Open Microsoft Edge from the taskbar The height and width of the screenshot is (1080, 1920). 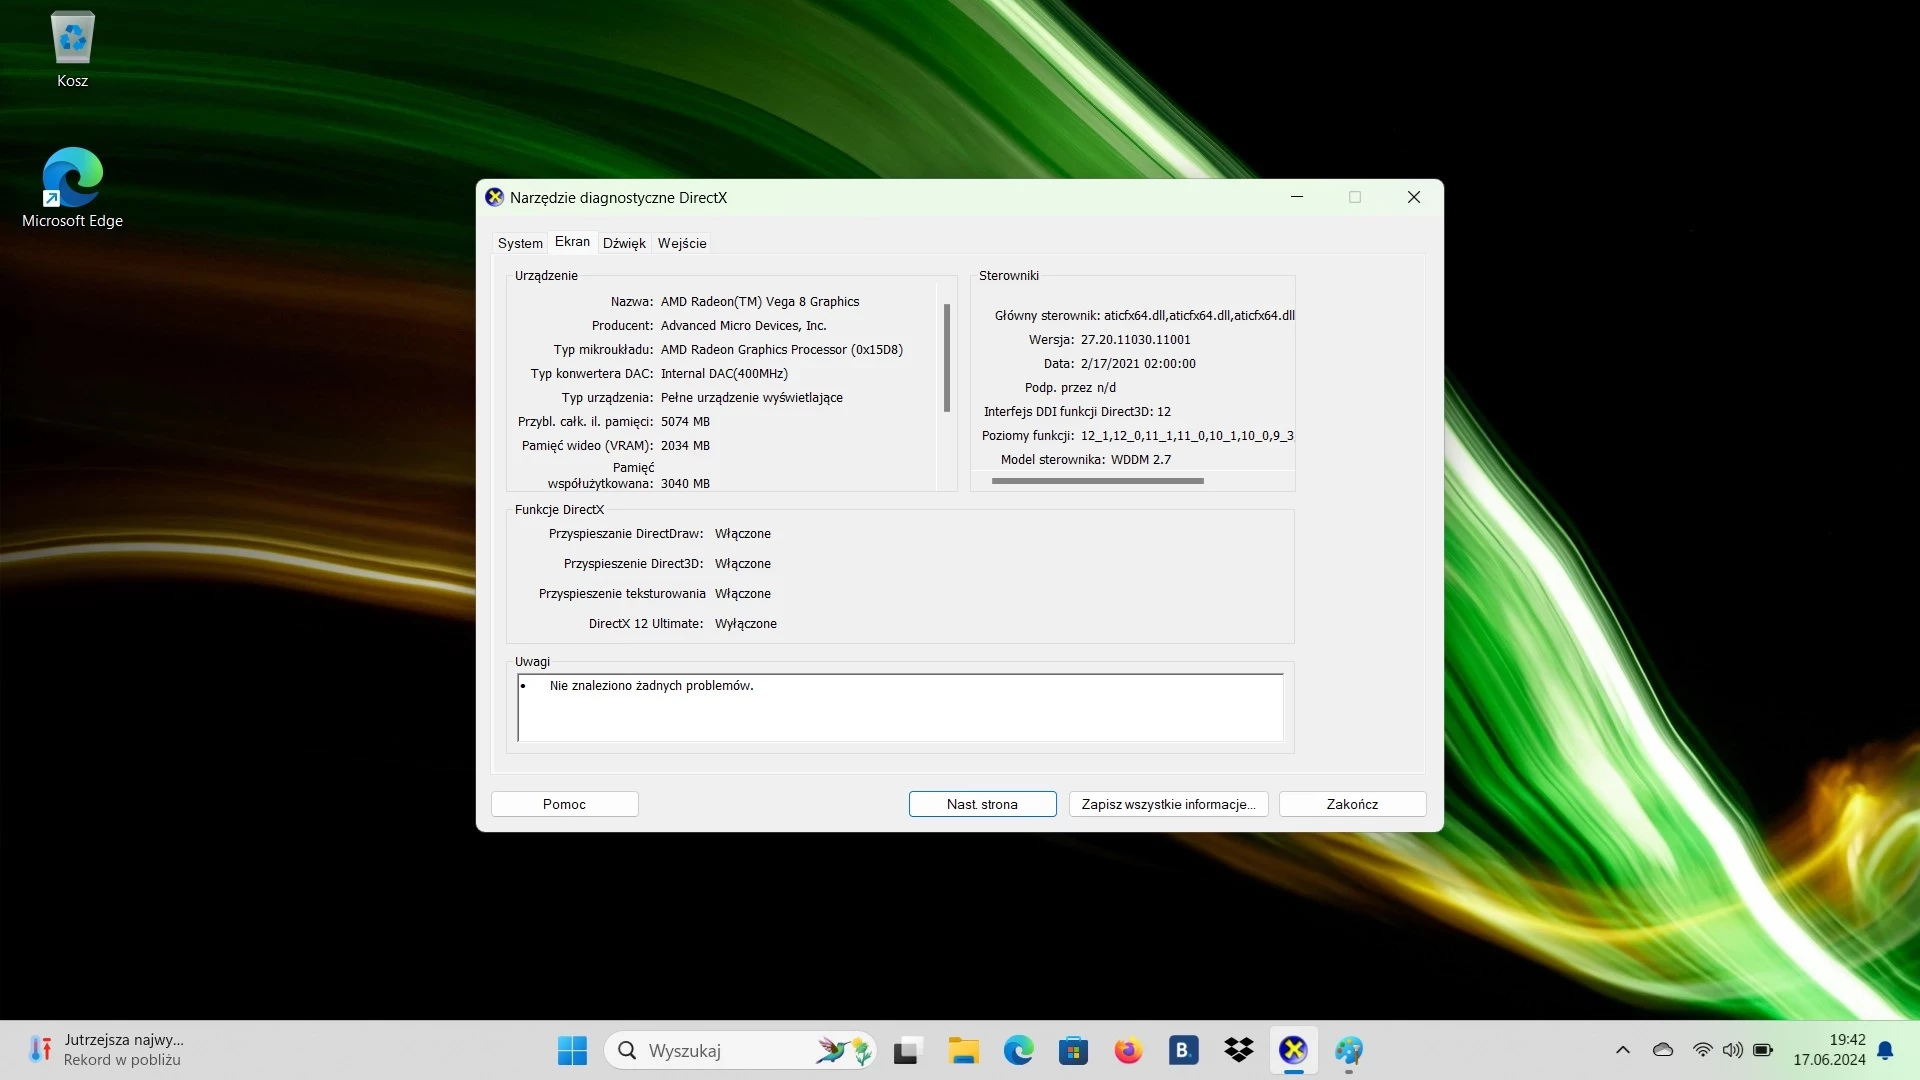tap(1018, 1051)
